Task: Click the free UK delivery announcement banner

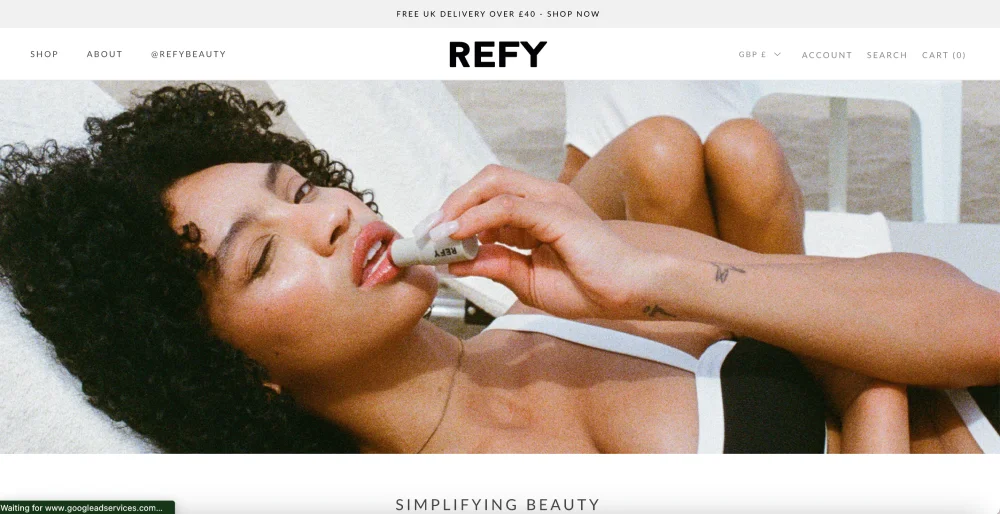Action: pos(500,14)
